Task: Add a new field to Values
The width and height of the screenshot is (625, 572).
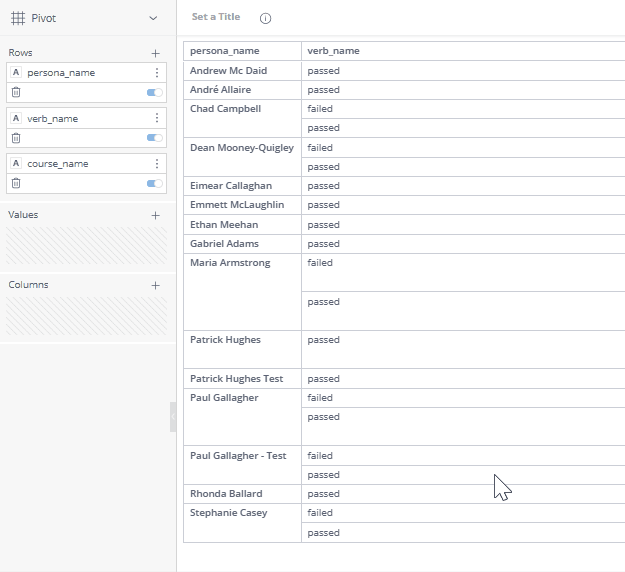Action: [x=155, y=215]
